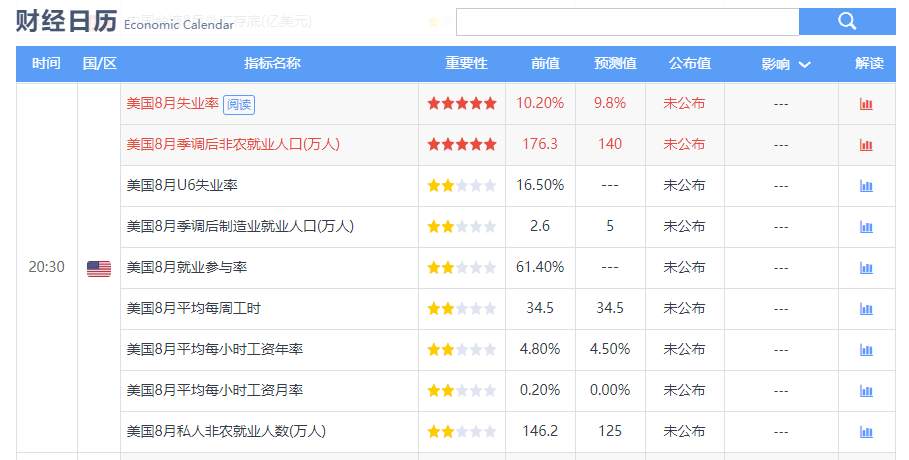Click the 公布值 column header
909x460 pixels.
point(689,63)
